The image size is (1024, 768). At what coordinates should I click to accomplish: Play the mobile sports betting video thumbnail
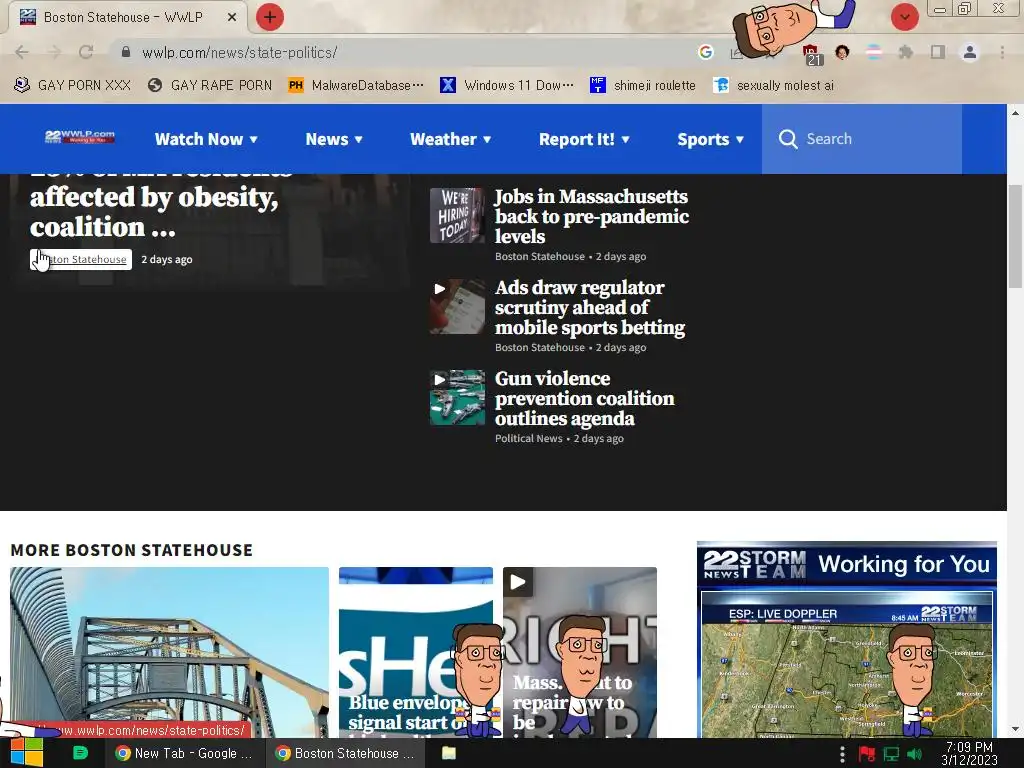pyautogui.click(x=457, y=307)
